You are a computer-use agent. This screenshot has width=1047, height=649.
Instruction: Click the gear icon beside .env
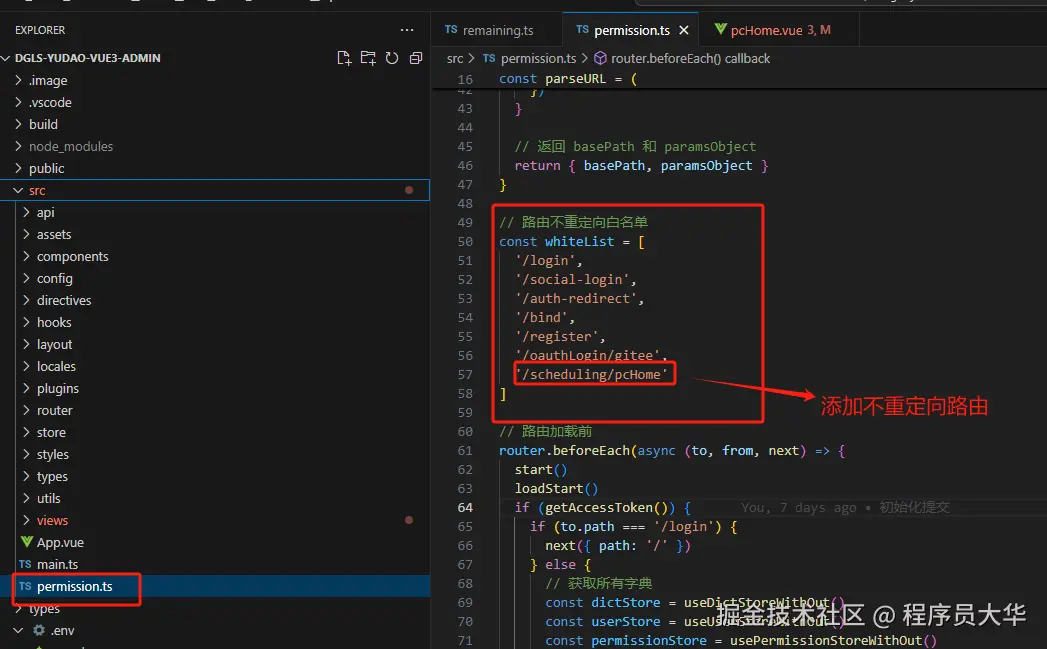pos(39,630)
